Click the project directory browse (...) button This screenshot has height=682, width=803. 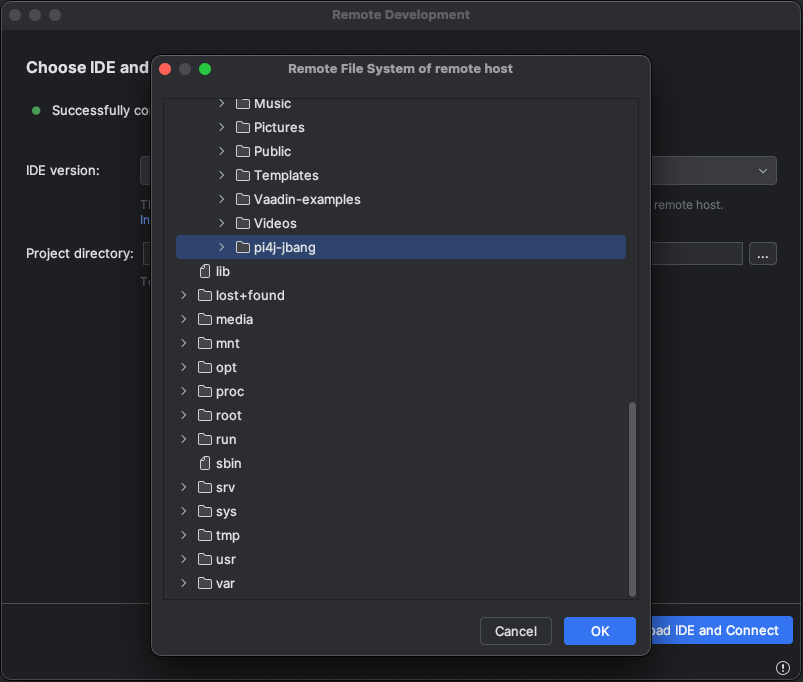(762, 254)
